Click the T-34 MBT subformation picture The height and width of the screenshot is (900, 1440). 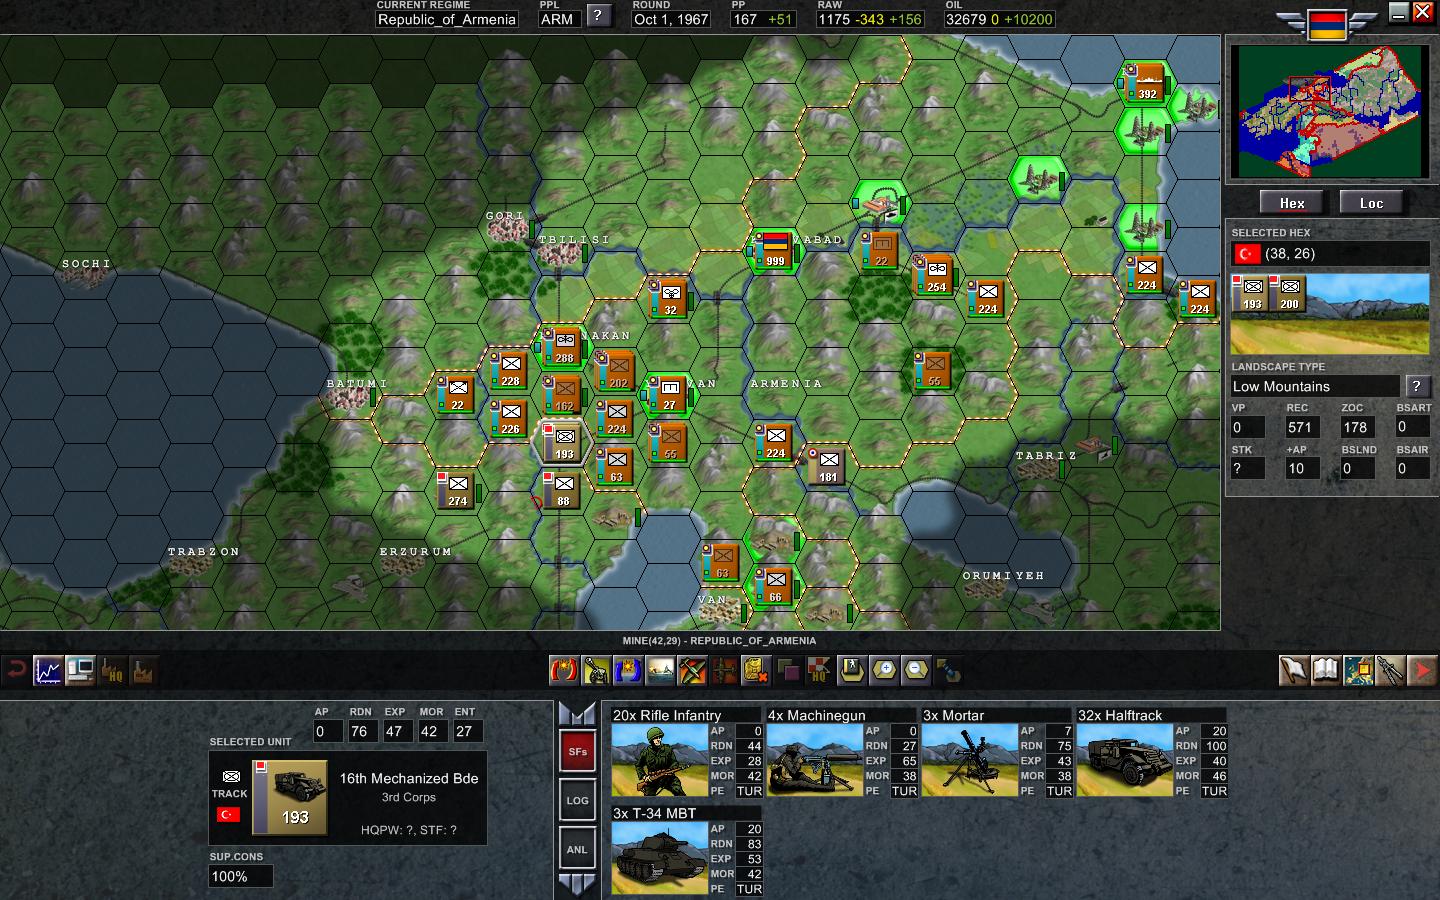[x=660, y=858]
